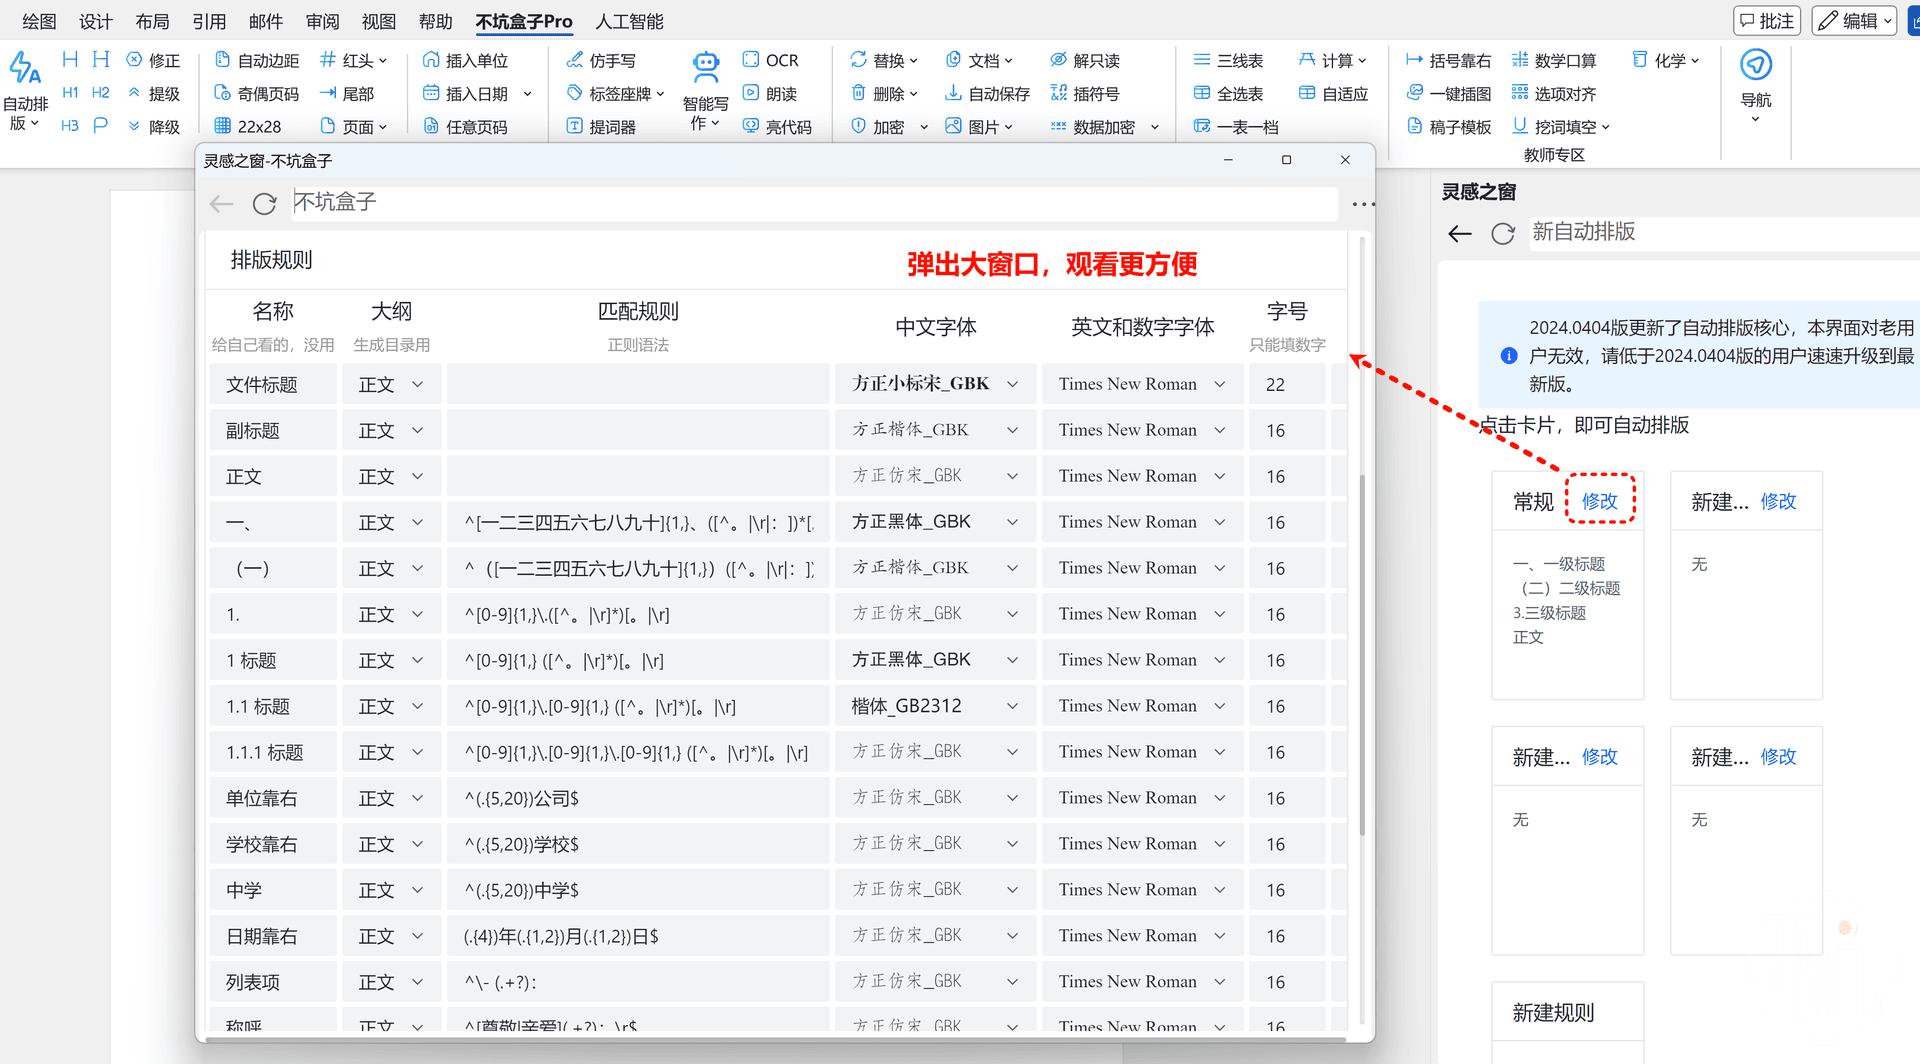This screenshot has height=1064, width=1920.
Task: Click 修改 link on the 常规 card
Action: [x=1599, y=501]
